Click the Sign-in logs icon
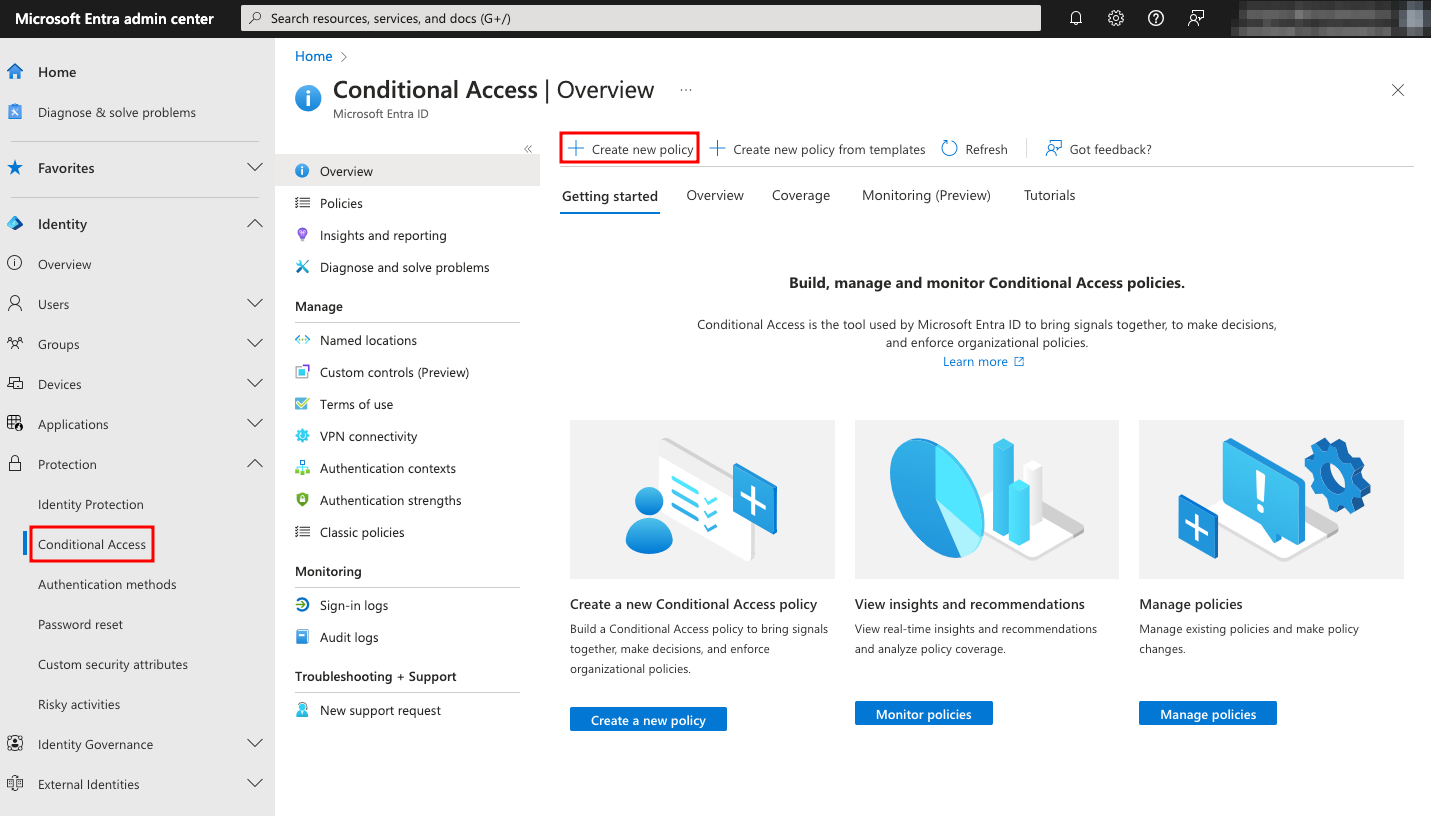This screenshot has width=1431, height=816. (x=302, y=605)
